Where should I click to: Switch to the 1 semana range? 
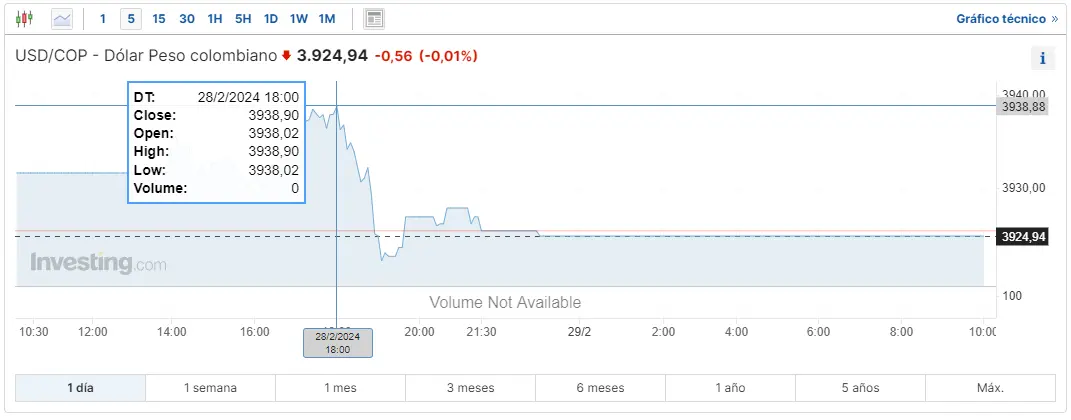click(210, 388)
